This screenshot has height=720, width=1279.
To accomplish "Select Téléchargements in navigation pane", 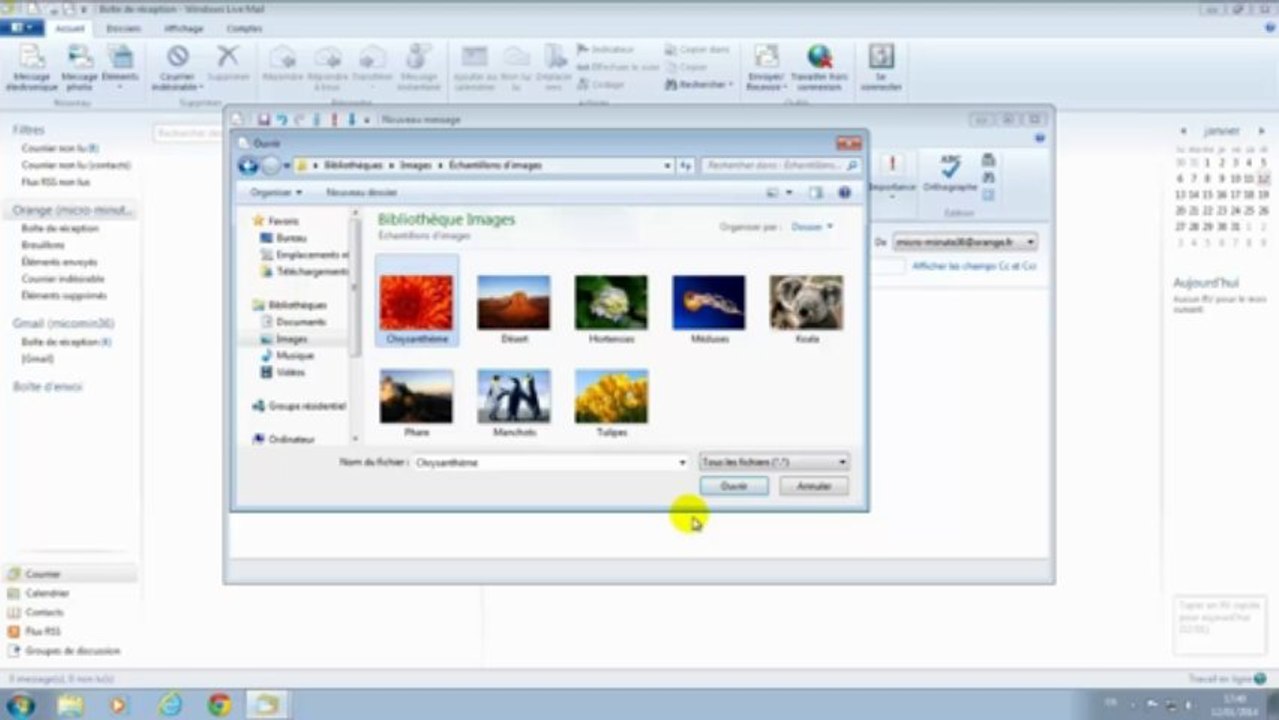I will tap(305, 271).
